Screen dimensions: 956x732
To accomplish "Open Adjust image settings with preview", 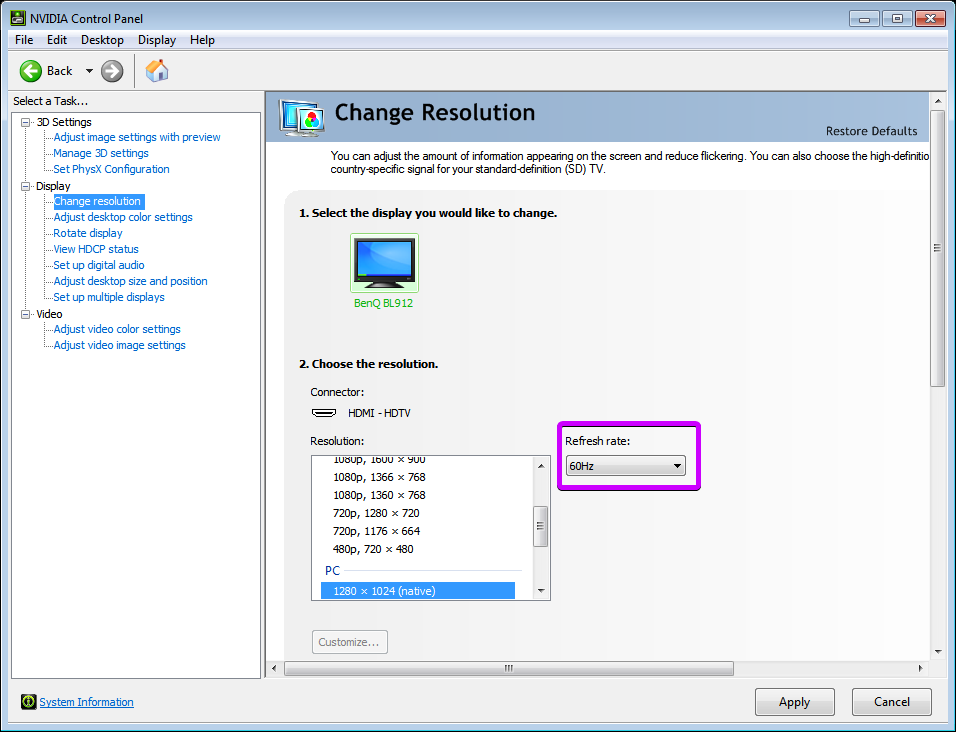I will click(137, 137).
